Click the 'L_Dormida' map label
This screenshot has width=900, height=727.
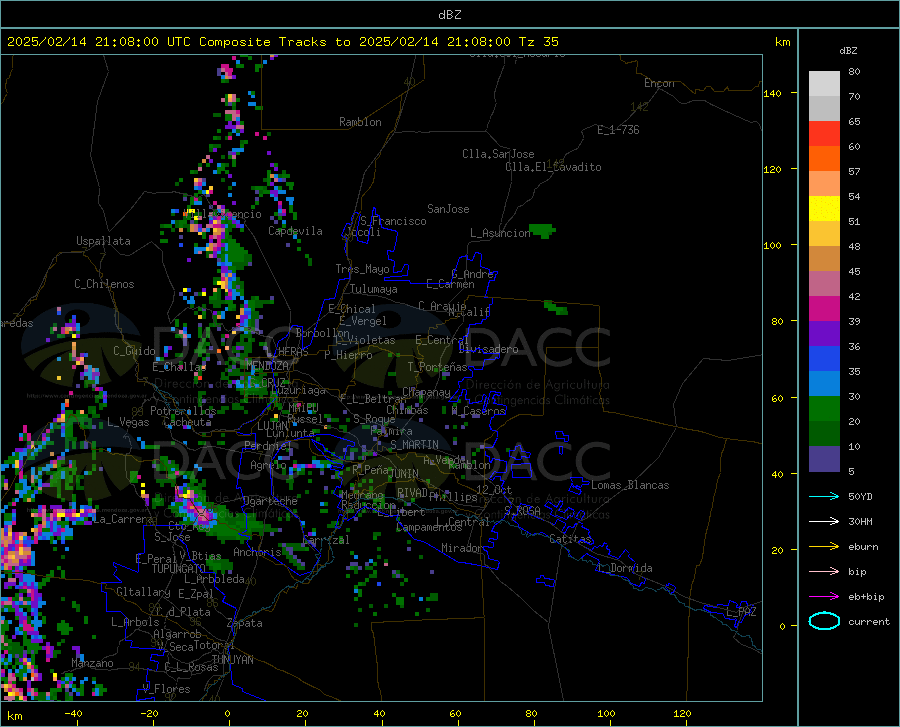coord(624,568)
